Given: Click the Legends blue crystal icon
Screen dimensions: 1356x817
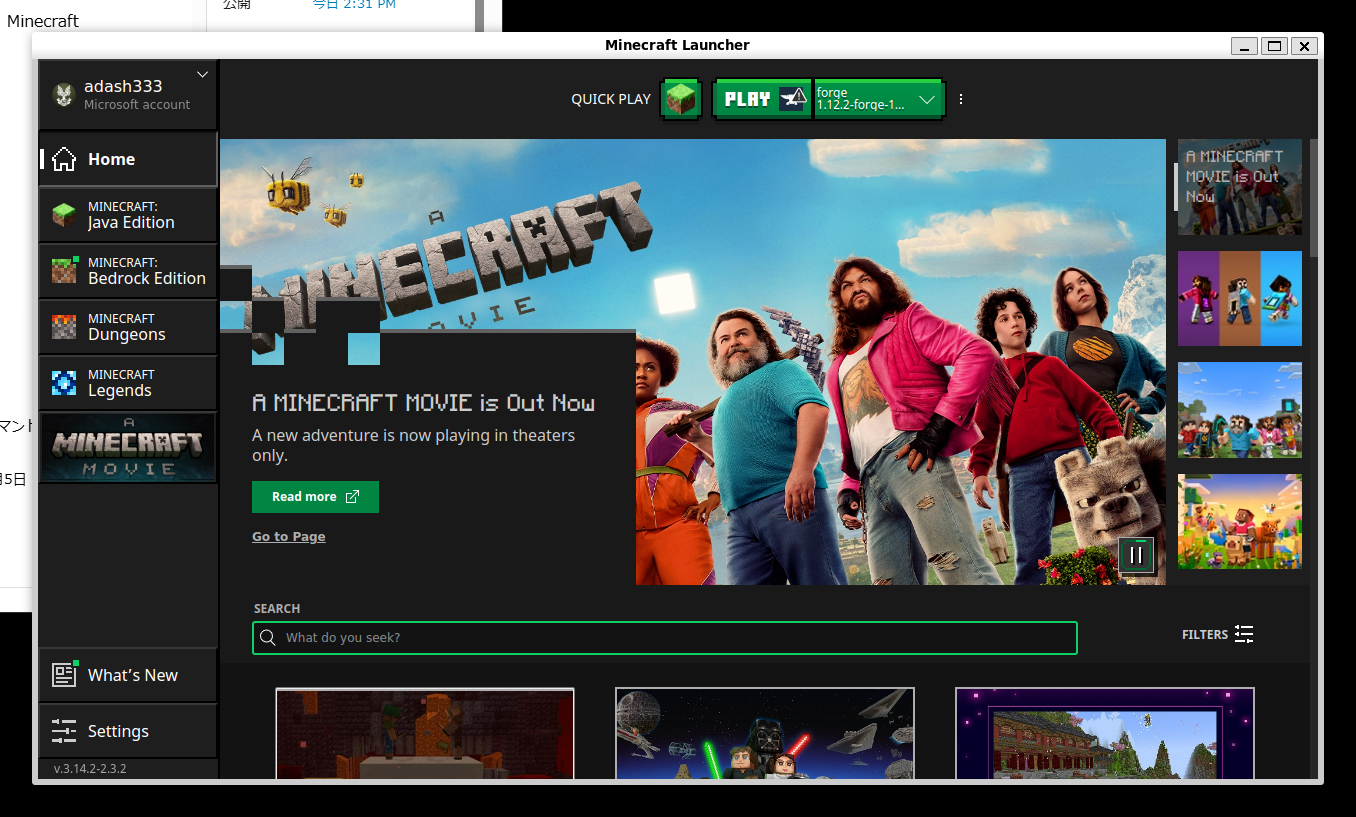Looking at the screenshot, I should point(64,383).
